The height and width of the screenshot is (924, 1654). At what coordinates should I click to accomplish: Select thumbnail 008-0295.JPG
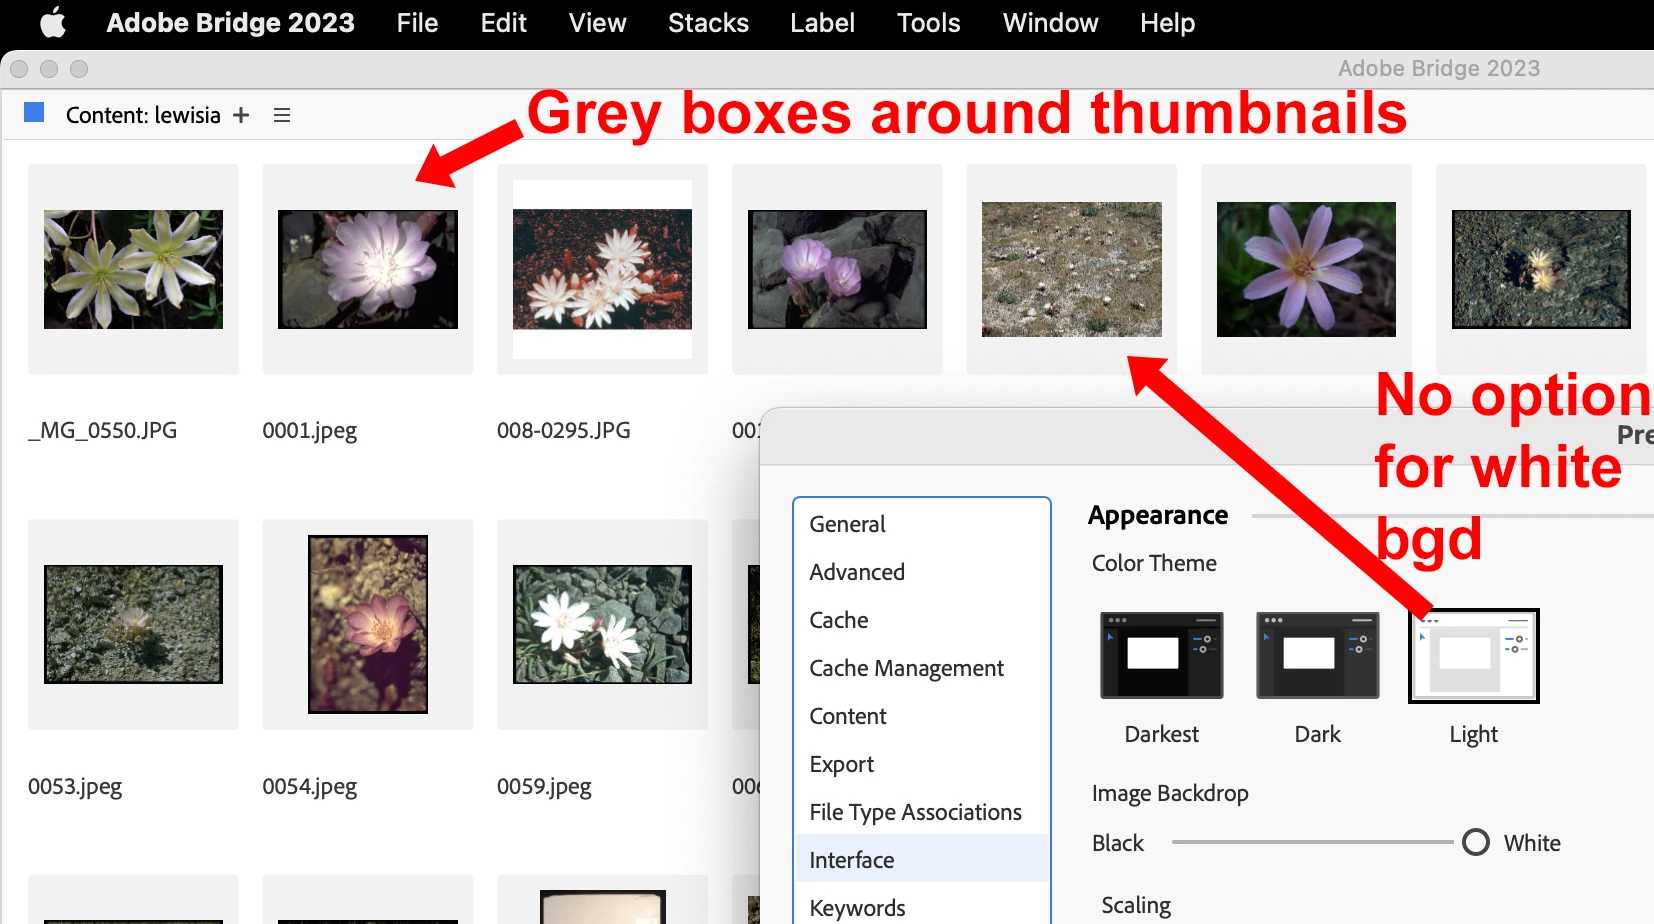click(x=602, y=269)
